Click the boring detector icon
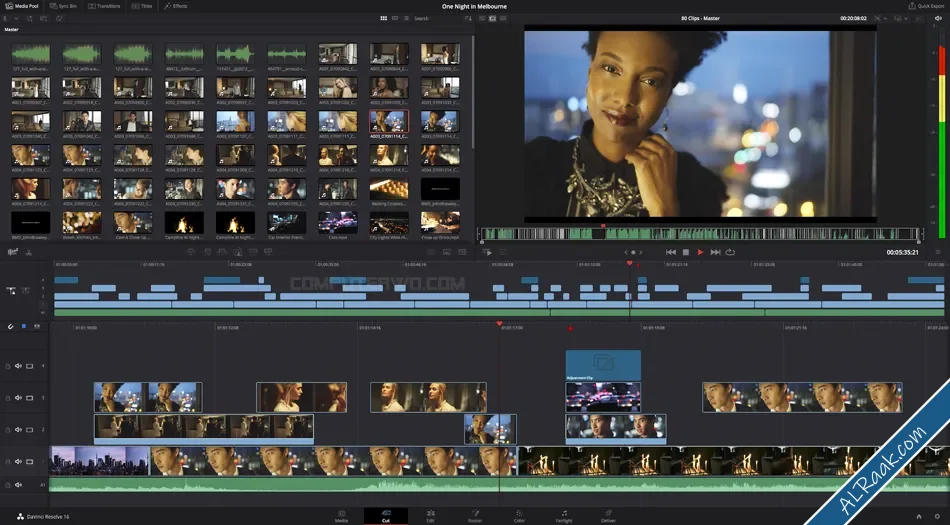The height and width of the screenshot is (525, 950). (12, 252)
